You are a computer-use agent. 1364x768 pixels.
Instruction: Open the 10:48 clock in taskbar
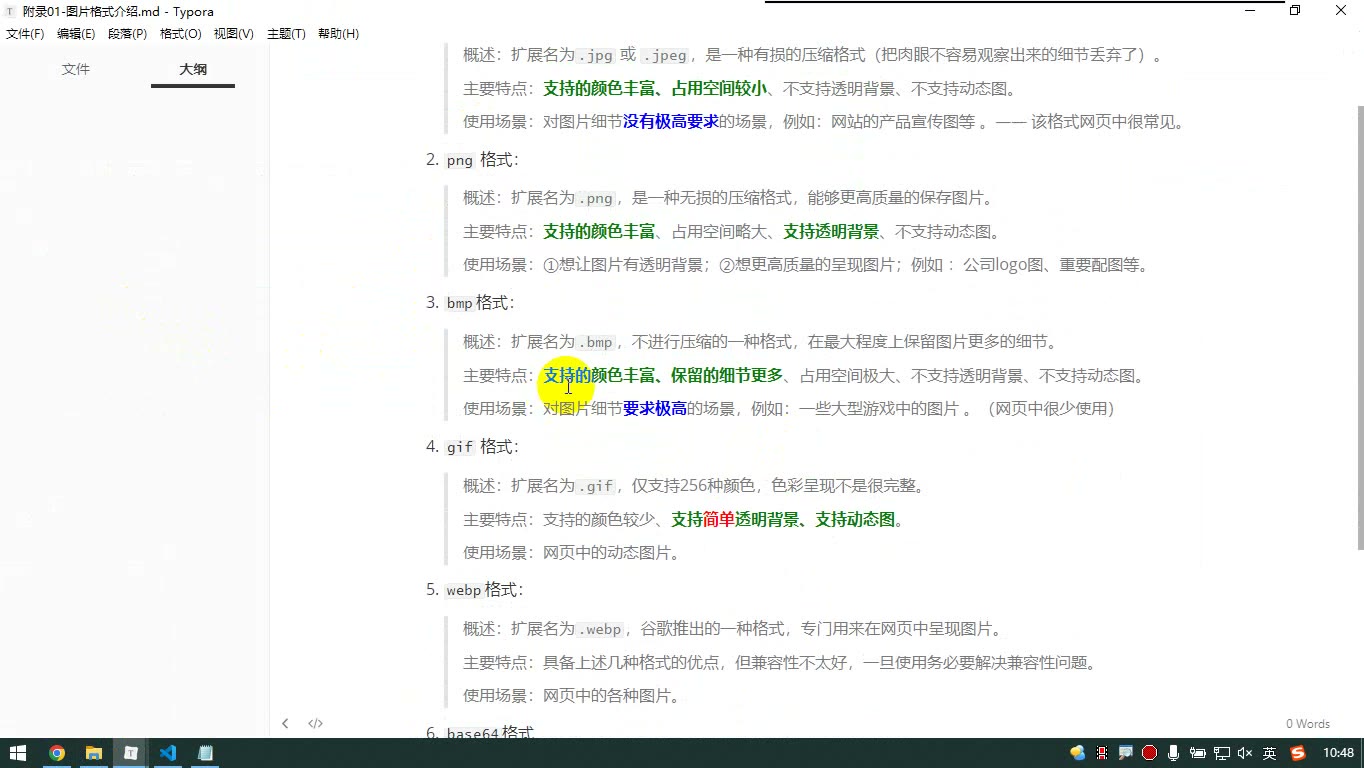coord(1338,753)
